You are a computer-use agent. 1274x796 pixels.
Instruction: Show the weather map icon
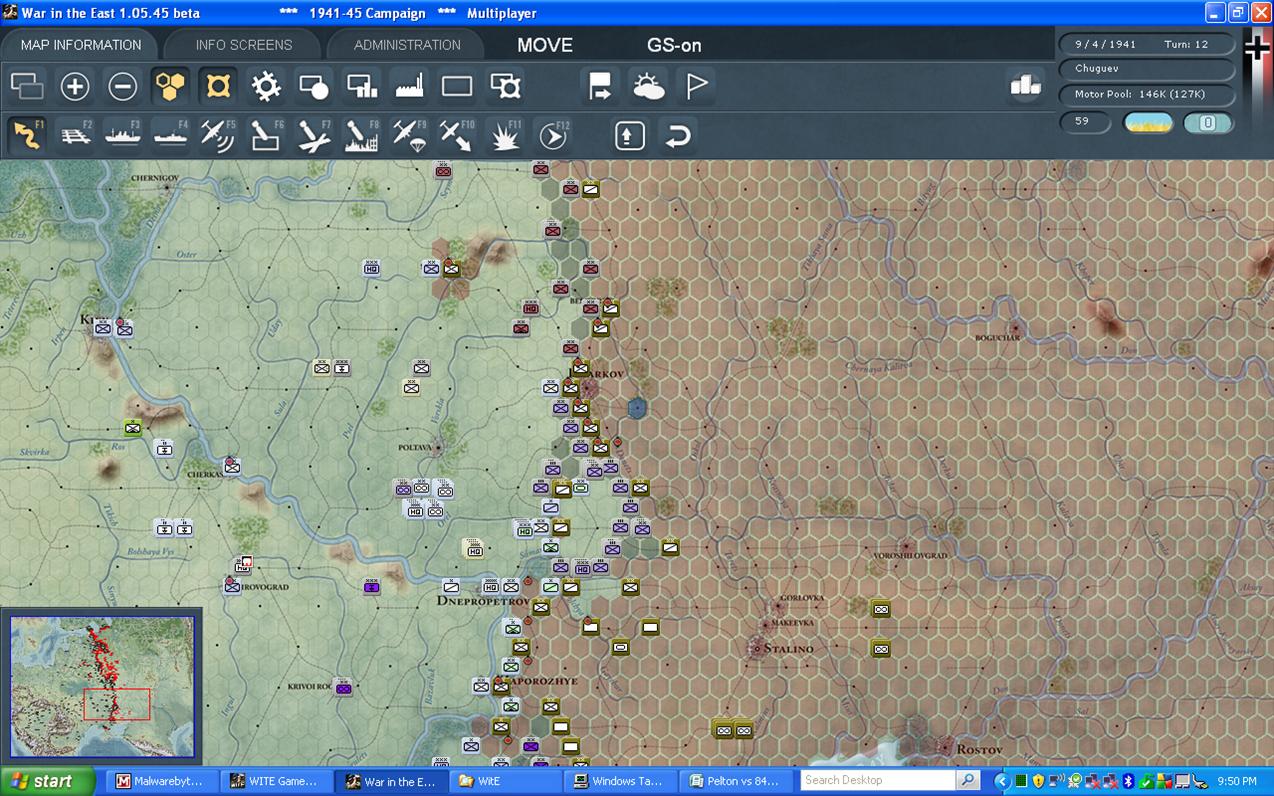(648, 86)
